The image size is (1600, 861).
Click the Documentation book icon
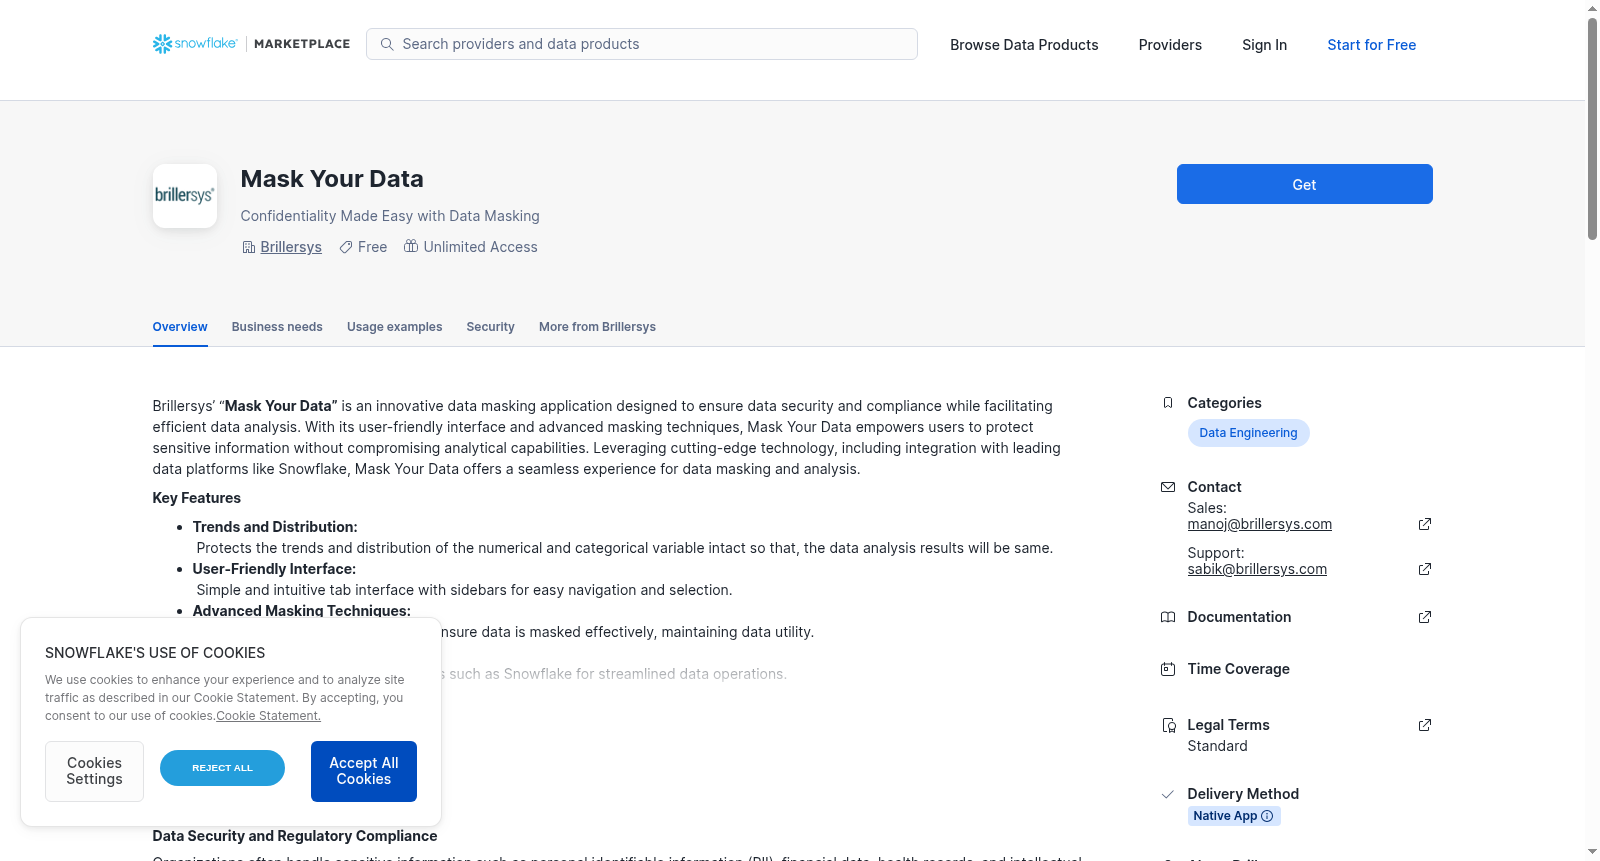(1168, 617)
